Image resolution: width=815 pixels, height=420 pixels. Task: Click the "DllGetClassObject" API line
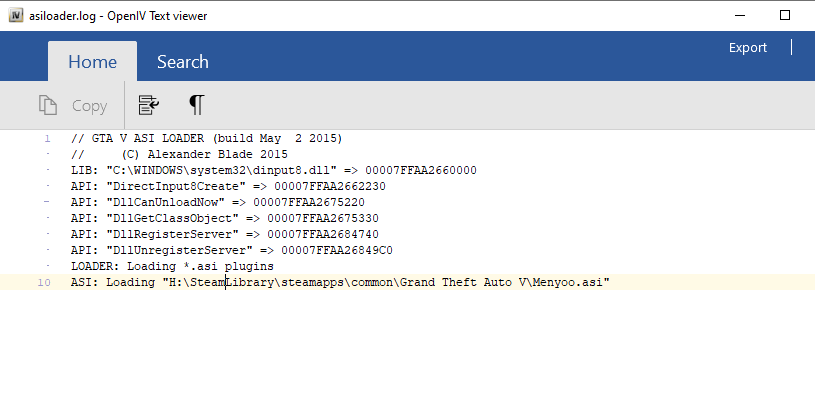pyautogui.click(x=224, y=218)
